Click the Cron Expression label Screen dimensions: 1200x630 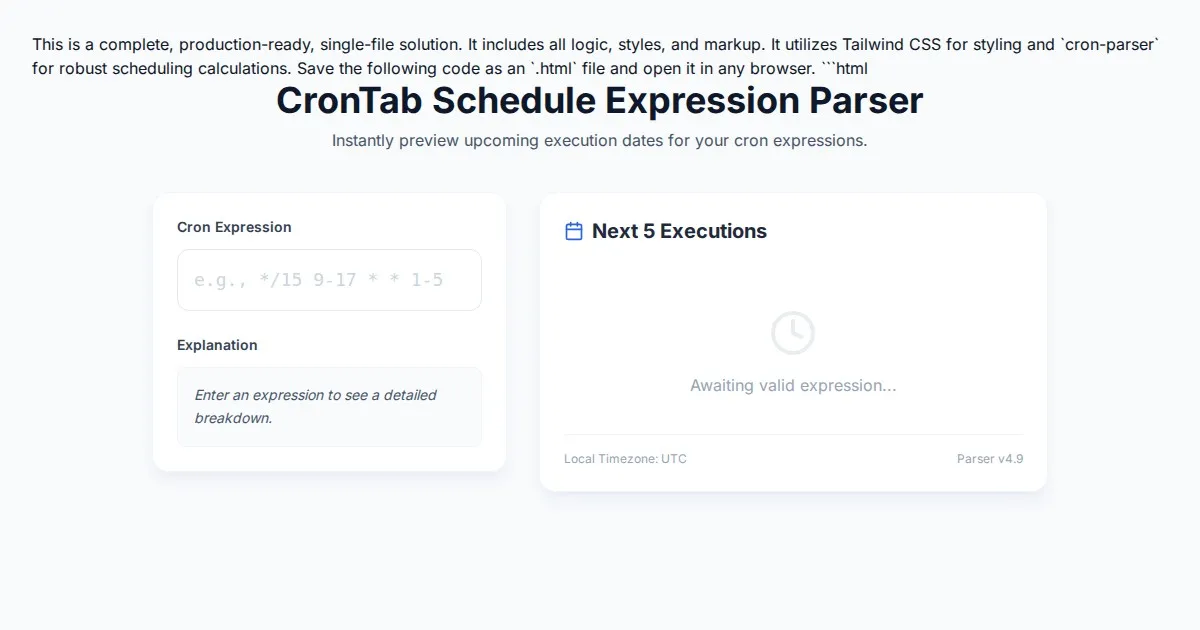(x=234, y=227)
